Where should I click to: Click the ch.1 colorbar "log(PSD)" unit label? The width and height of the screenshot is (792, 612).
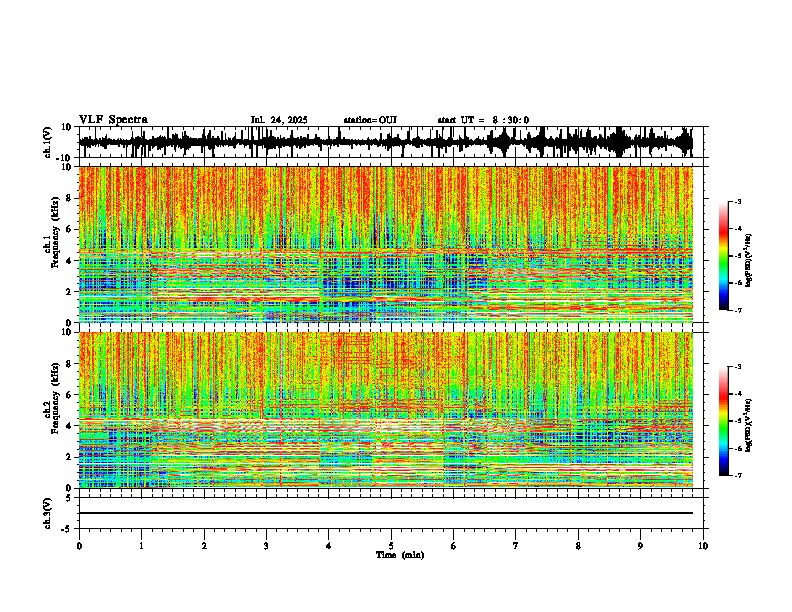point(749,261)
